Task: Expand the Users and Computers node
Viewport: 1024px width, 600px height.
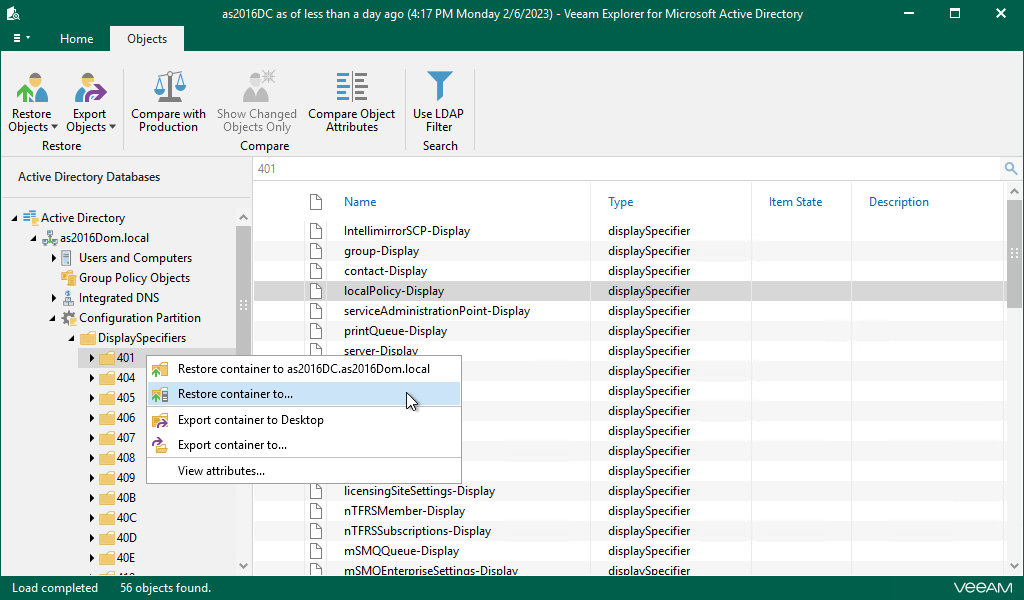Action: [x=54, y=258]
